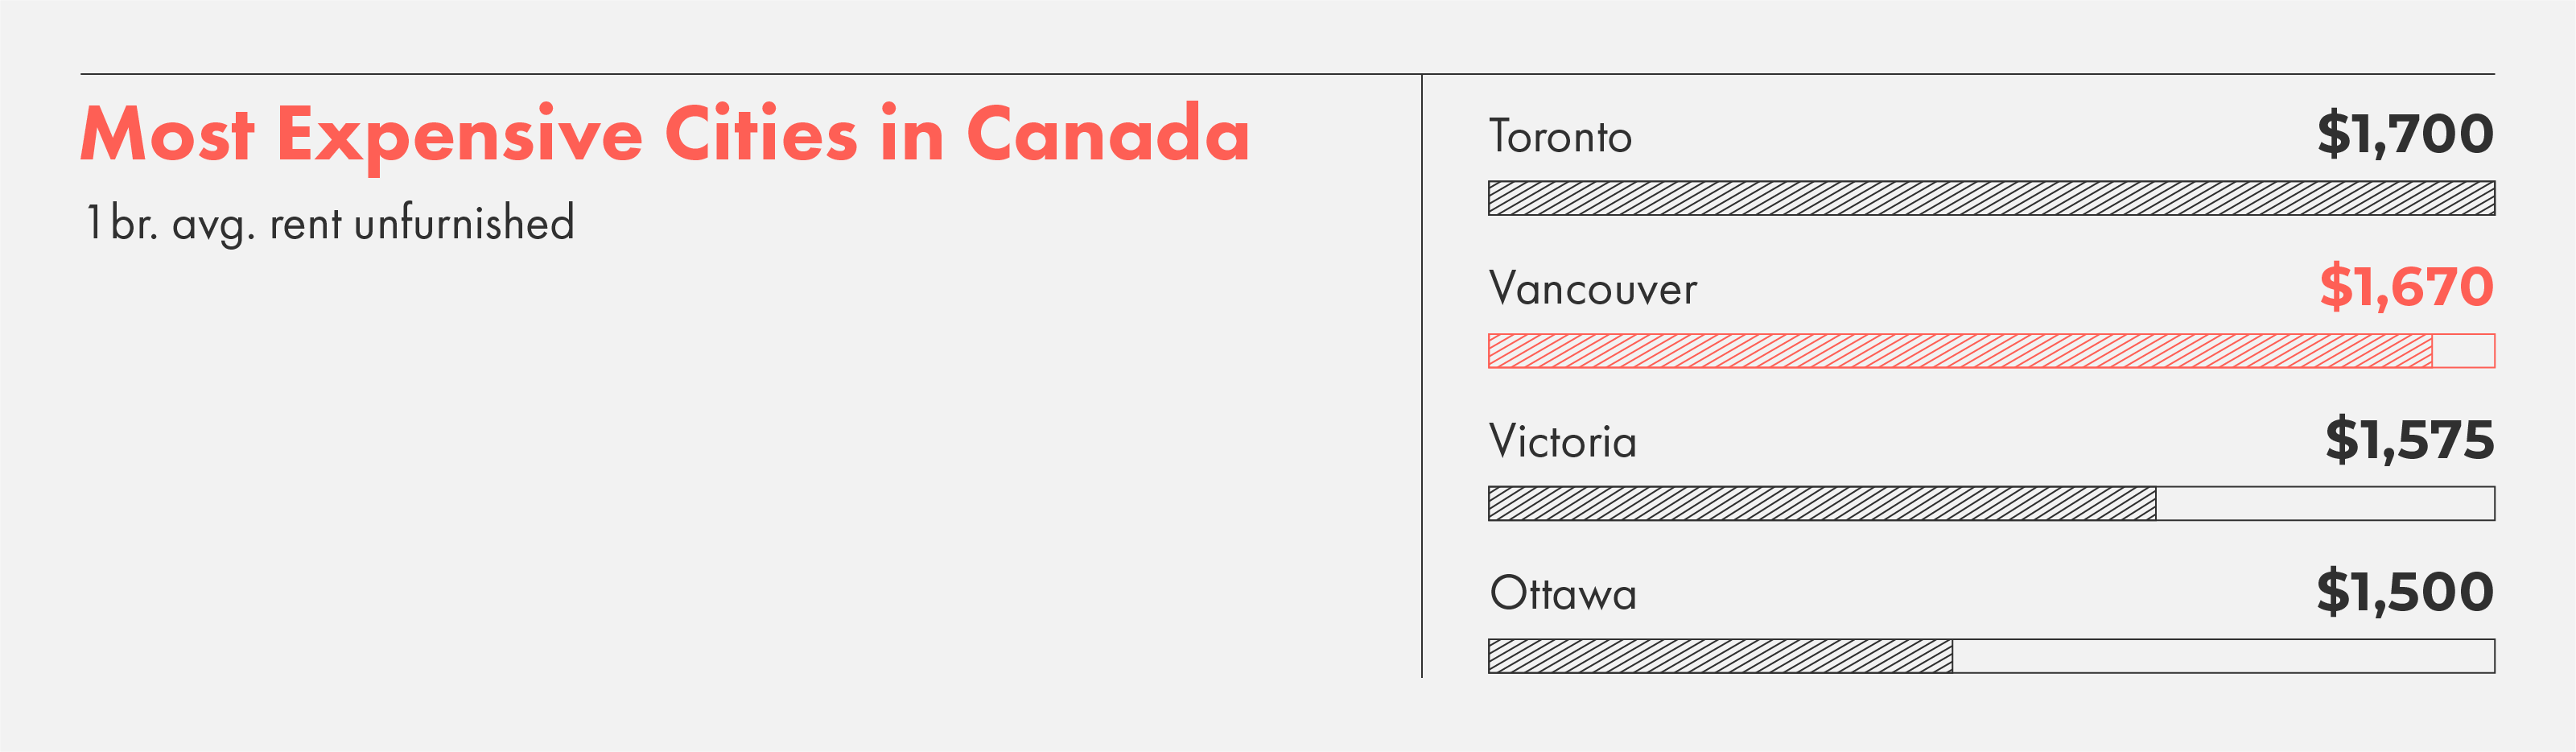Click the $1,575 rent value
This screenshot has height=752, width=2576.
[2409, 440]
